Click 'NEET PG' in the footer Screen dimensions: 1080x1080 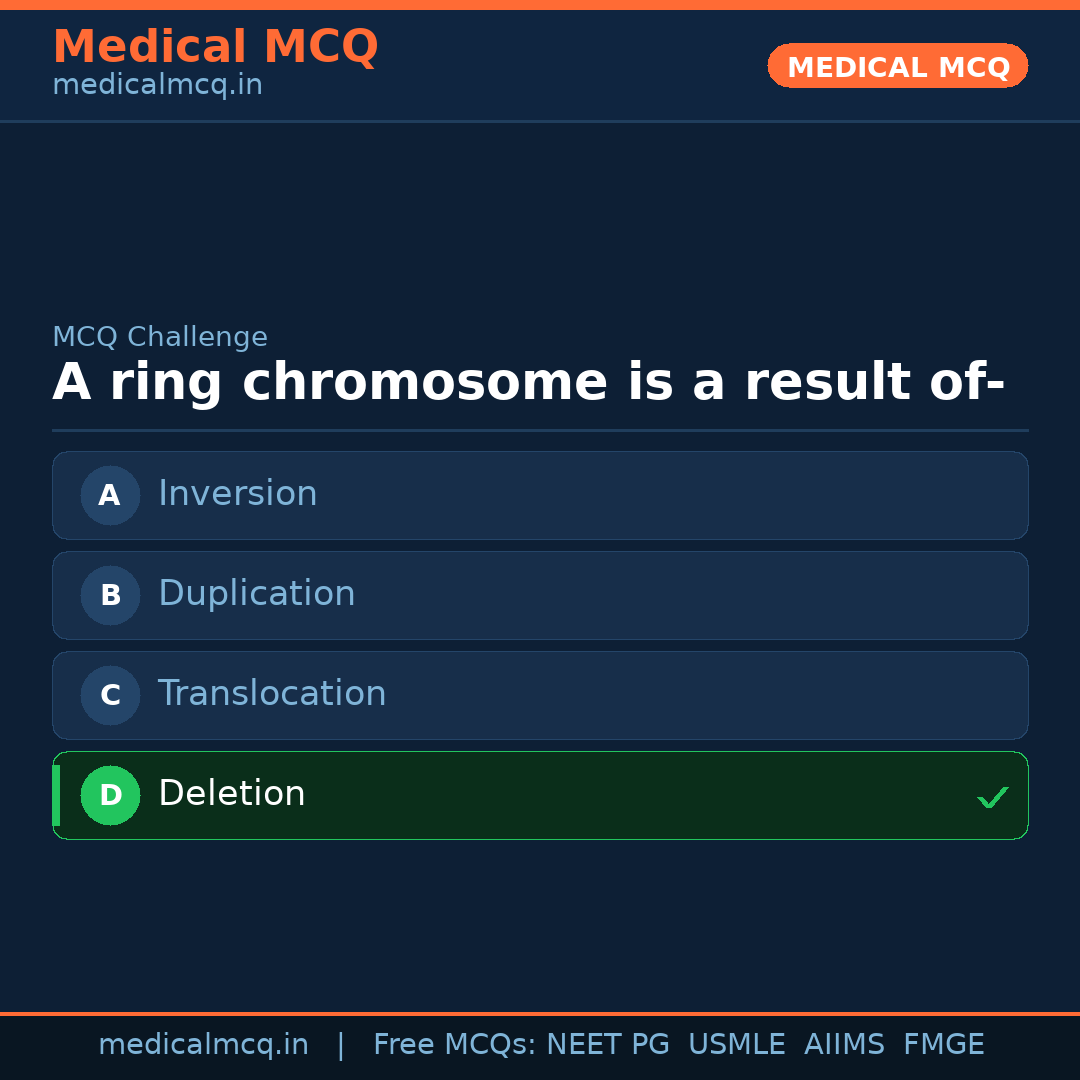[608, 1045]
